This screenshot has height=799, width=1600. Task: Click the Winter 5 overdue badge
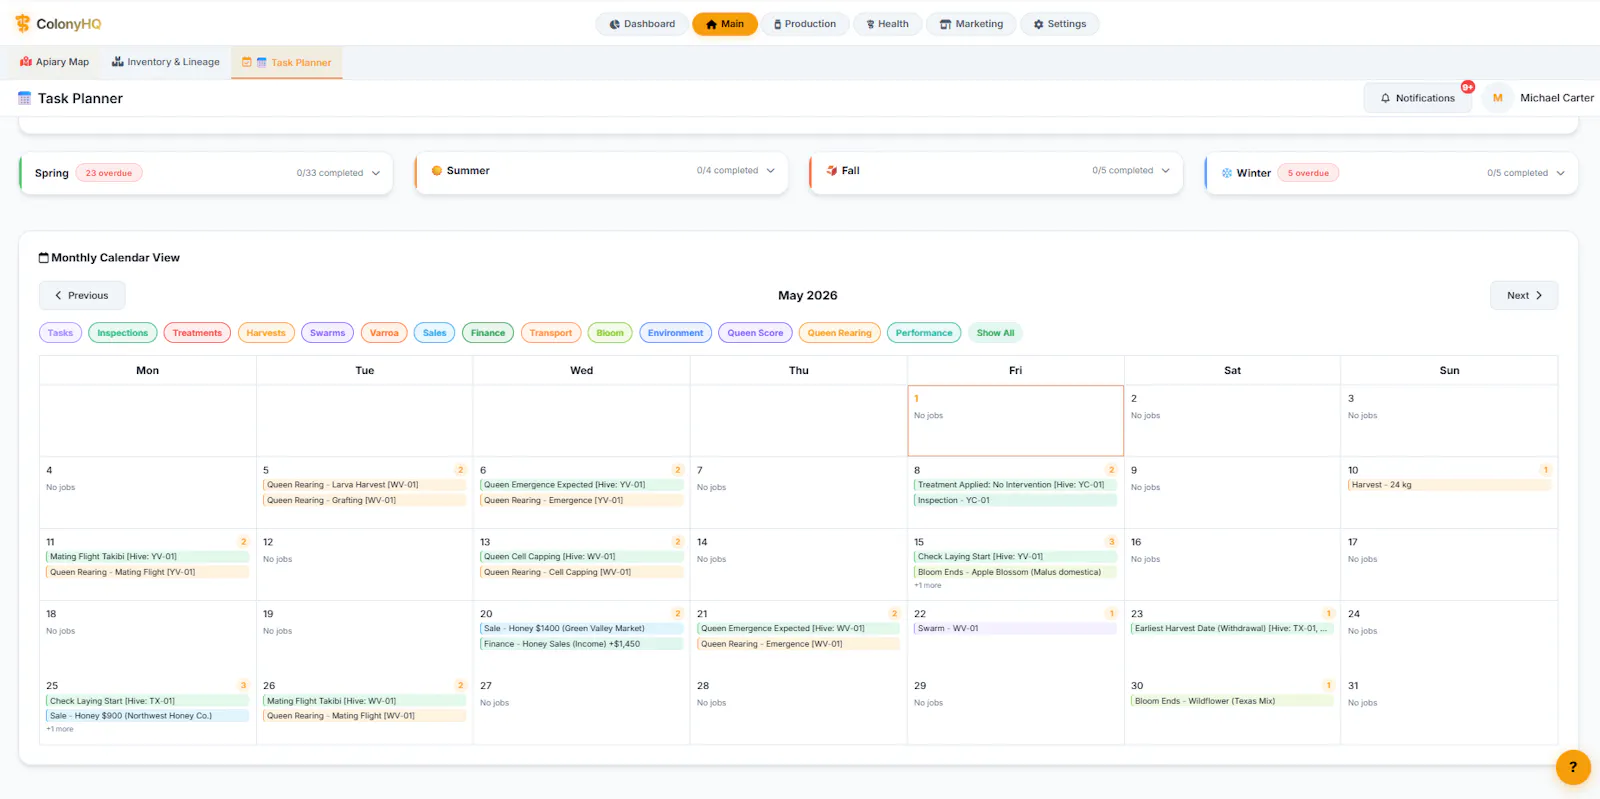[x=1308, y=173]
